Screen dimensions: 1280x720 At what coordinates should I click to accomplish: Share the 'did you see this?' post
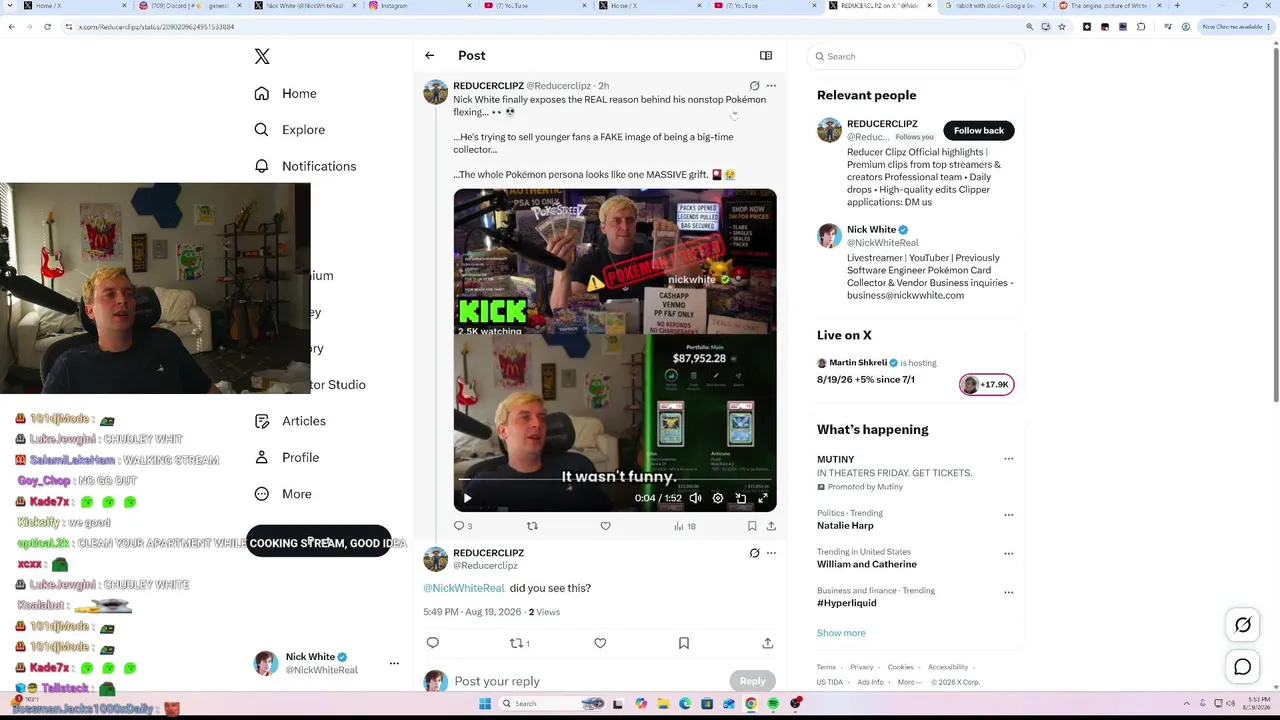click(x=768, y=643)
